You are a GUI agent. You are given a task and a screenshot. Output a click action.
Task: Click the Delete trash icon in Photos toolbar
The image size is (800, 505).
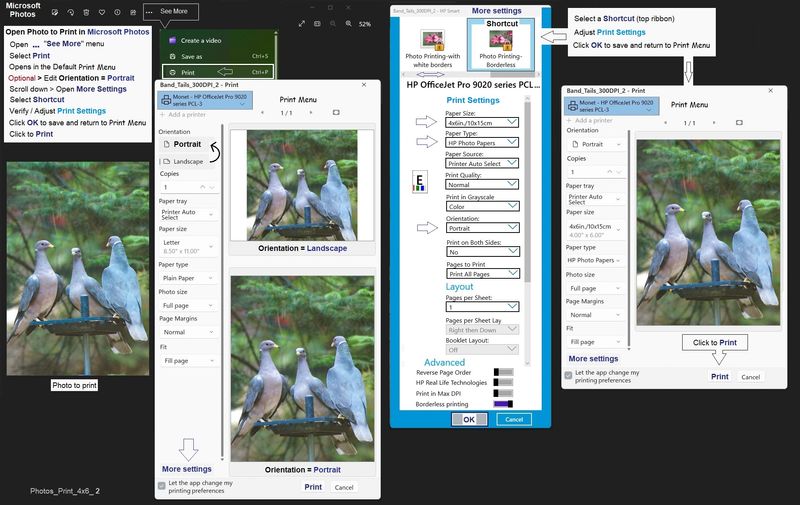point(86,12)
